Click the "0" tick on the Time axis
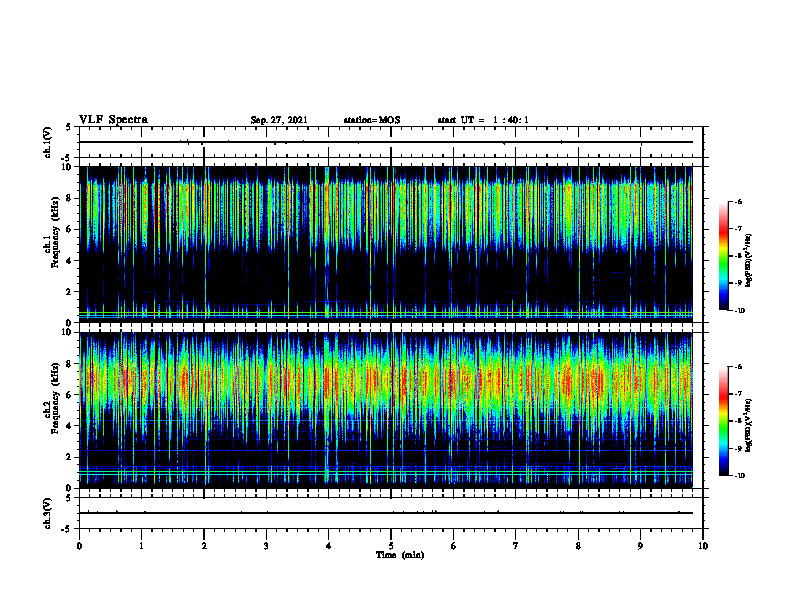Image resolution: width=792 pixels, height=612 pixels. point(79,546)
